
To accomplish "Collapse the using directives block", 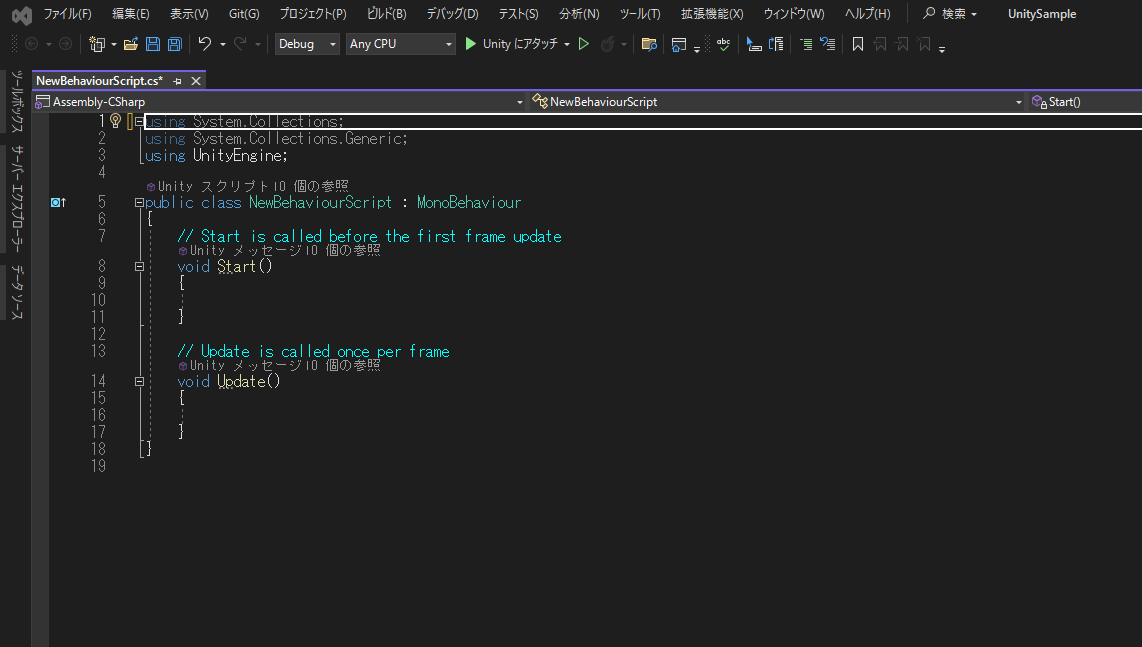I will (x=139, y=122).
